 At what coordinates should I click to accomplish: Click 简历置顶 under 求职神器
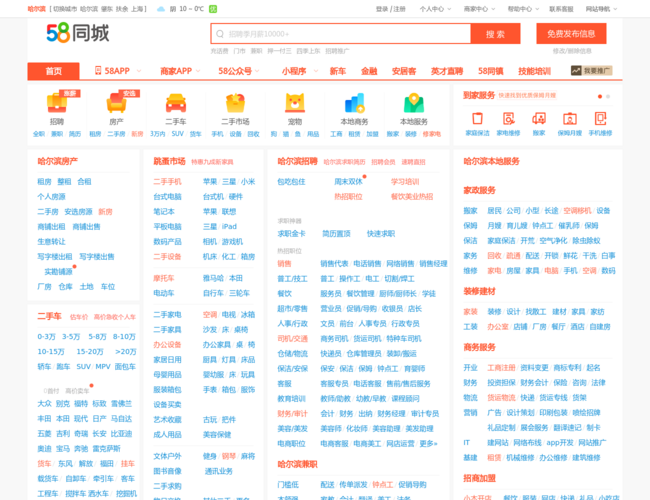point(336,234)
